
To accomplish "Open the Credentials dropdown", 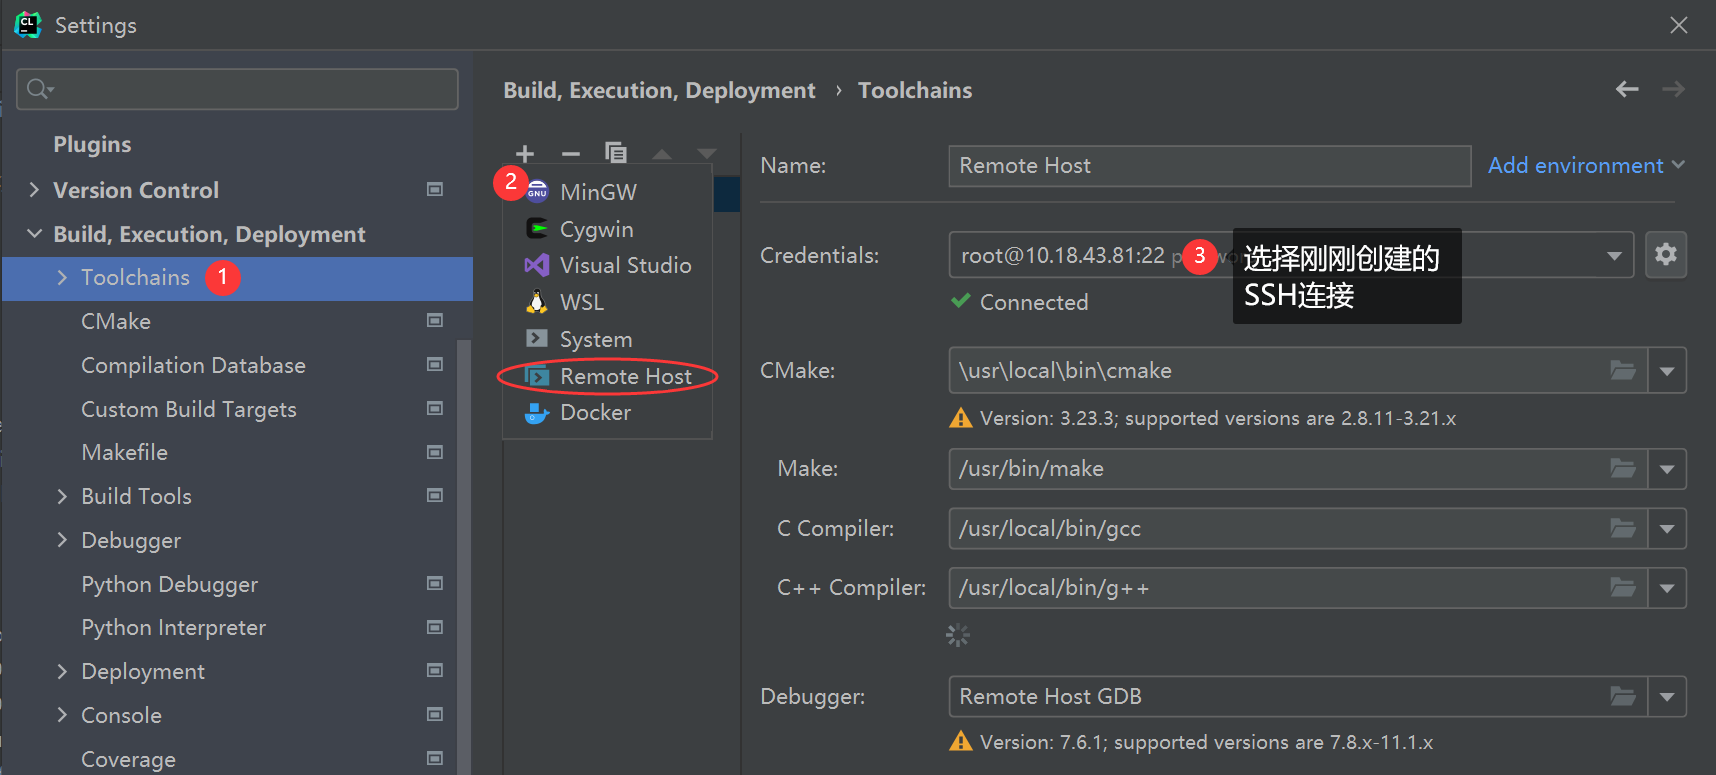I will (1613, 256).
